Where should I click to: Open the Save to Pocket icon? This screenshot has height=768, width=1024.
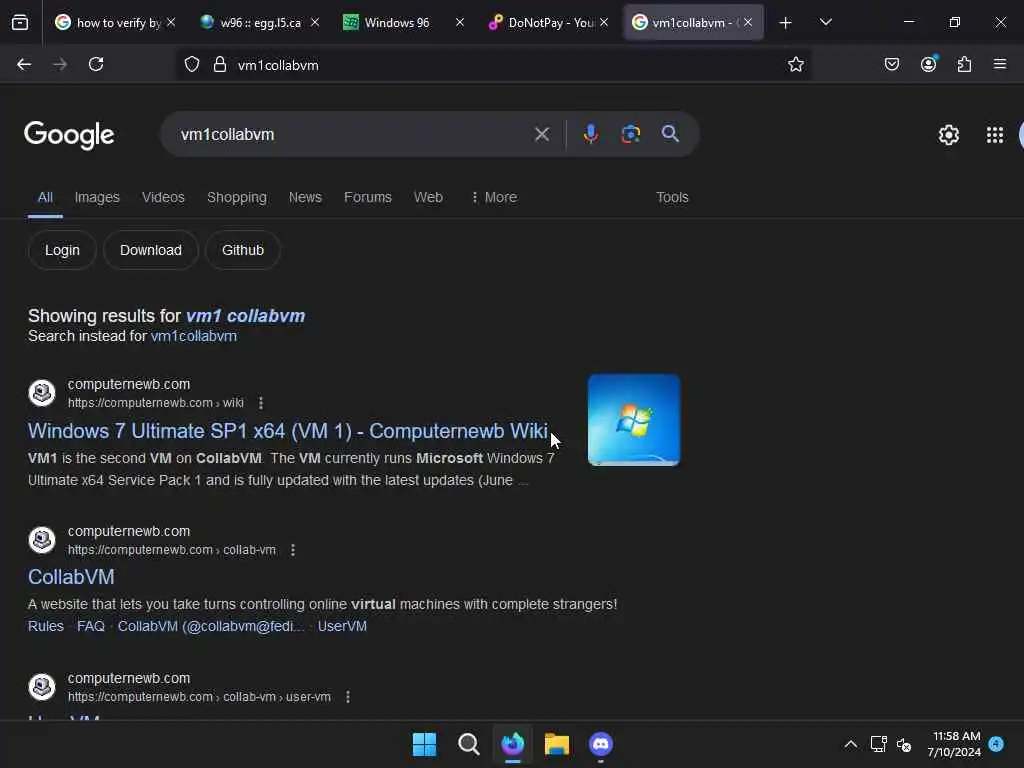891,65
